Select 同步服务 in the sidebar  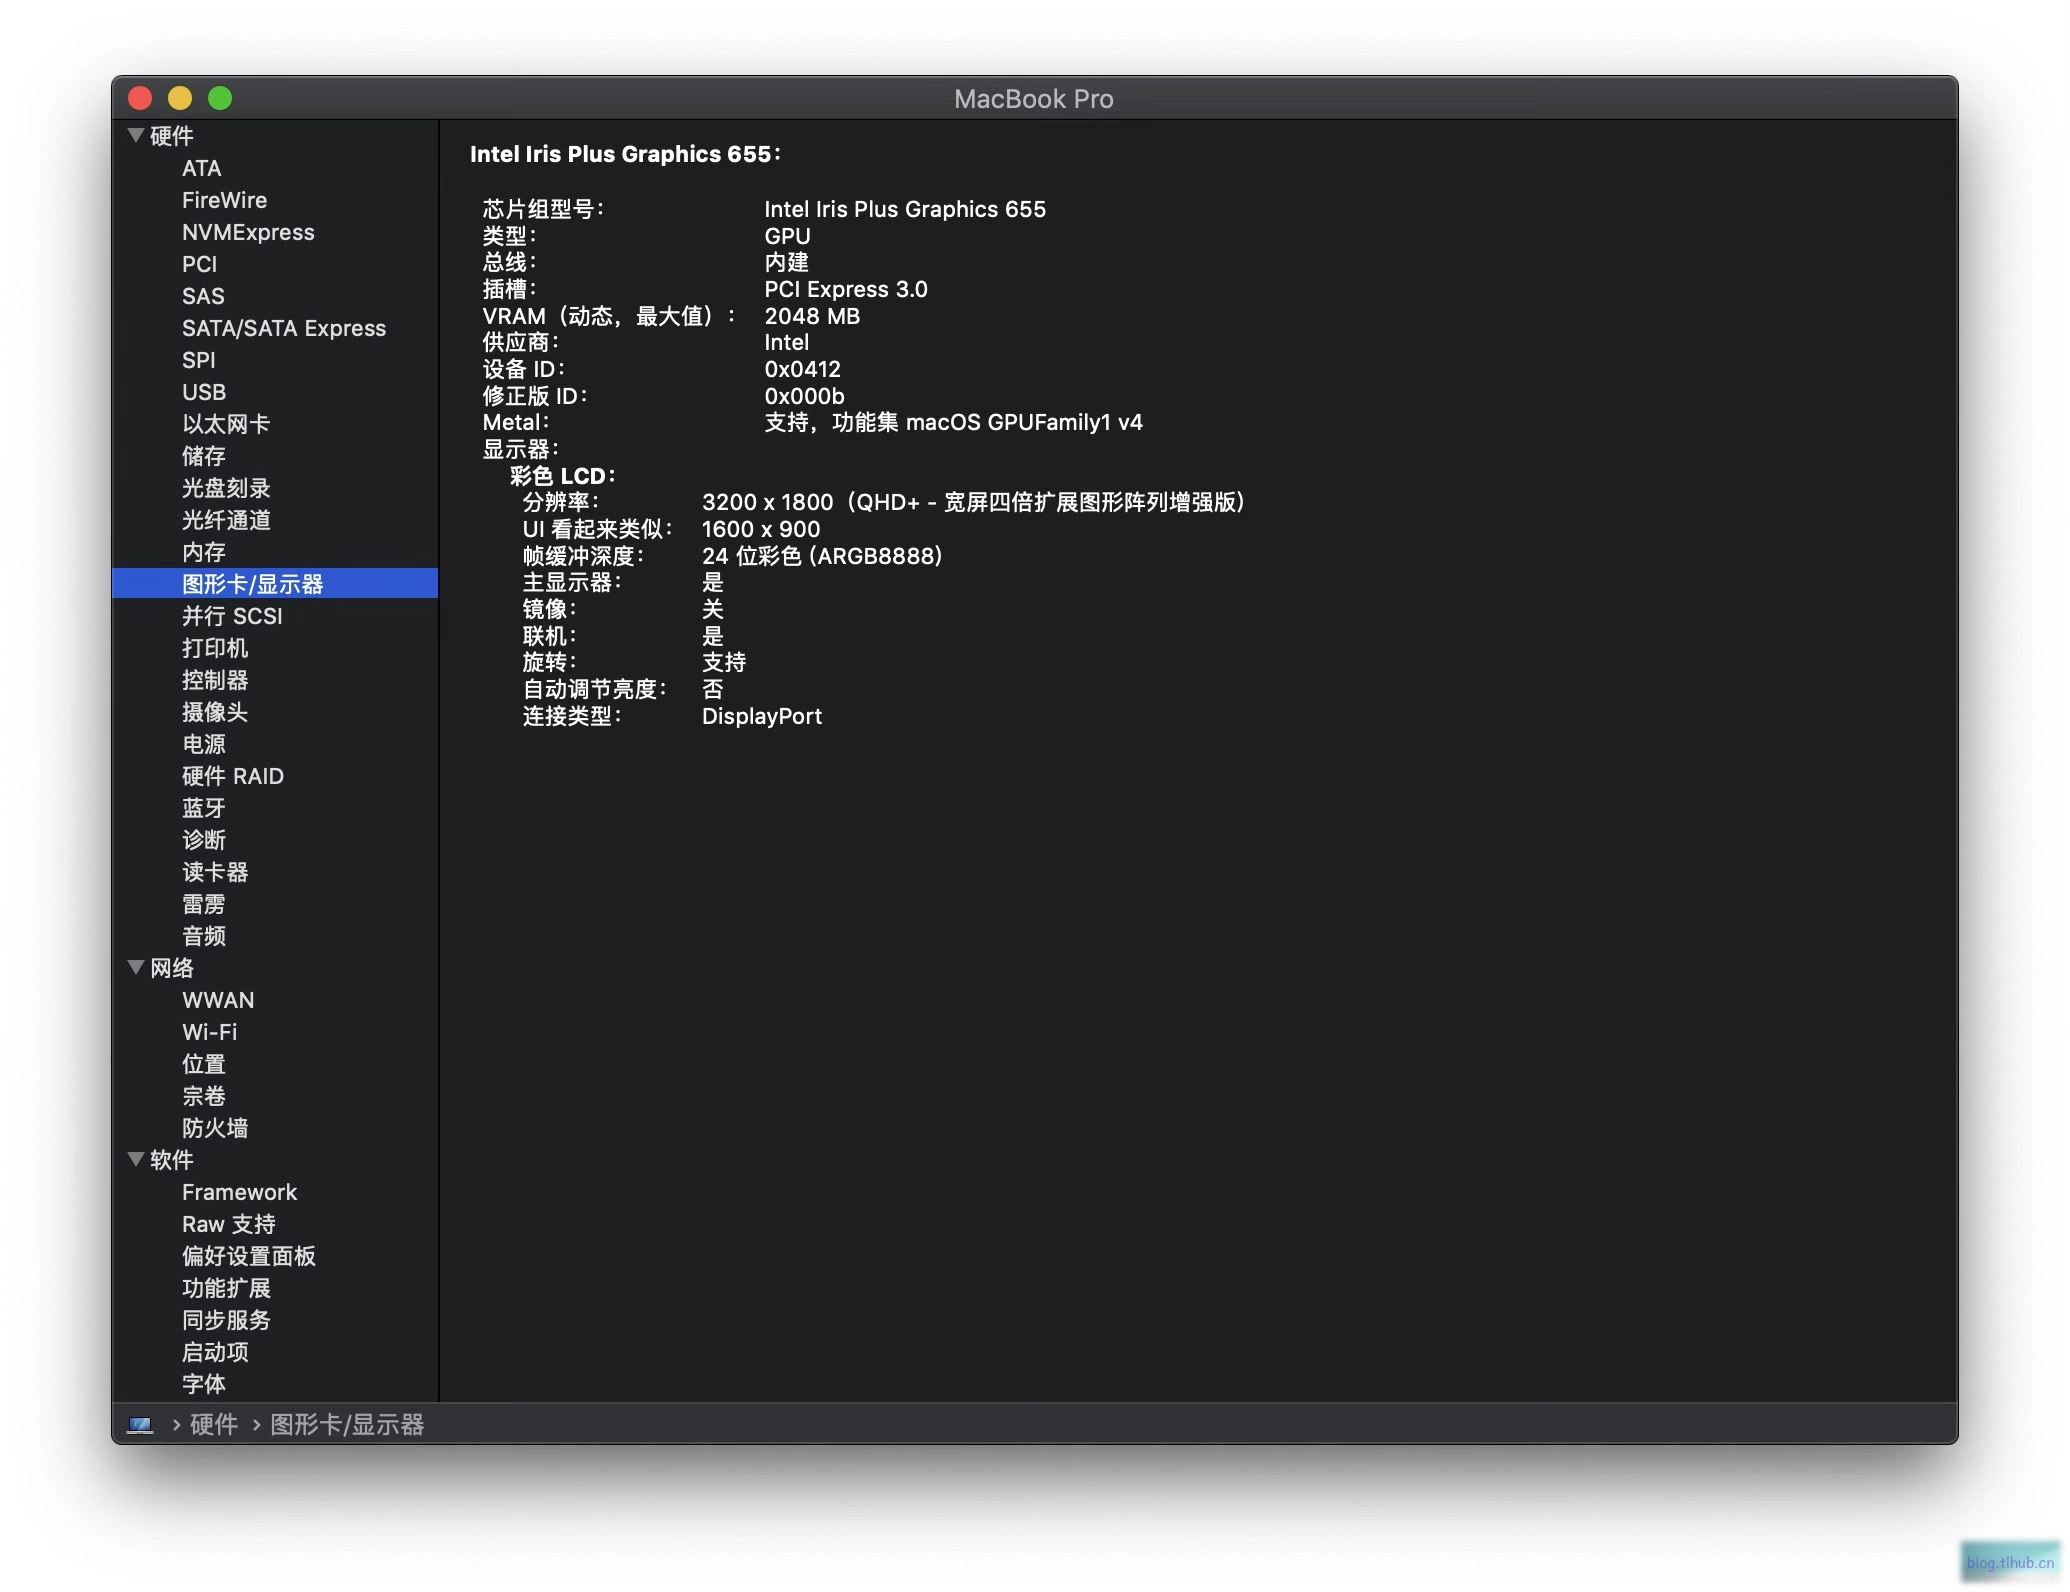tap(226, 1320)
